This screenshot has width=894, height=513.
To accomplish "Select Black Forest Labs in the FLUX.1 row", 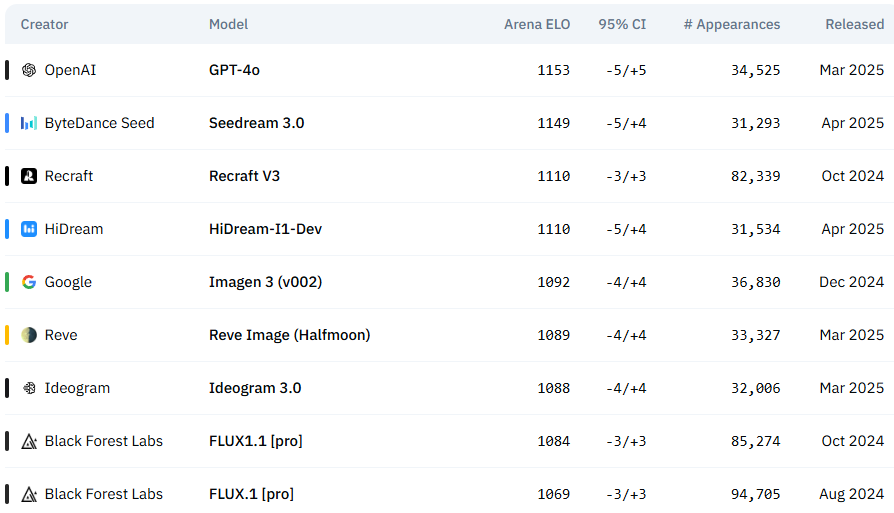I will click(x=104, y=494).
